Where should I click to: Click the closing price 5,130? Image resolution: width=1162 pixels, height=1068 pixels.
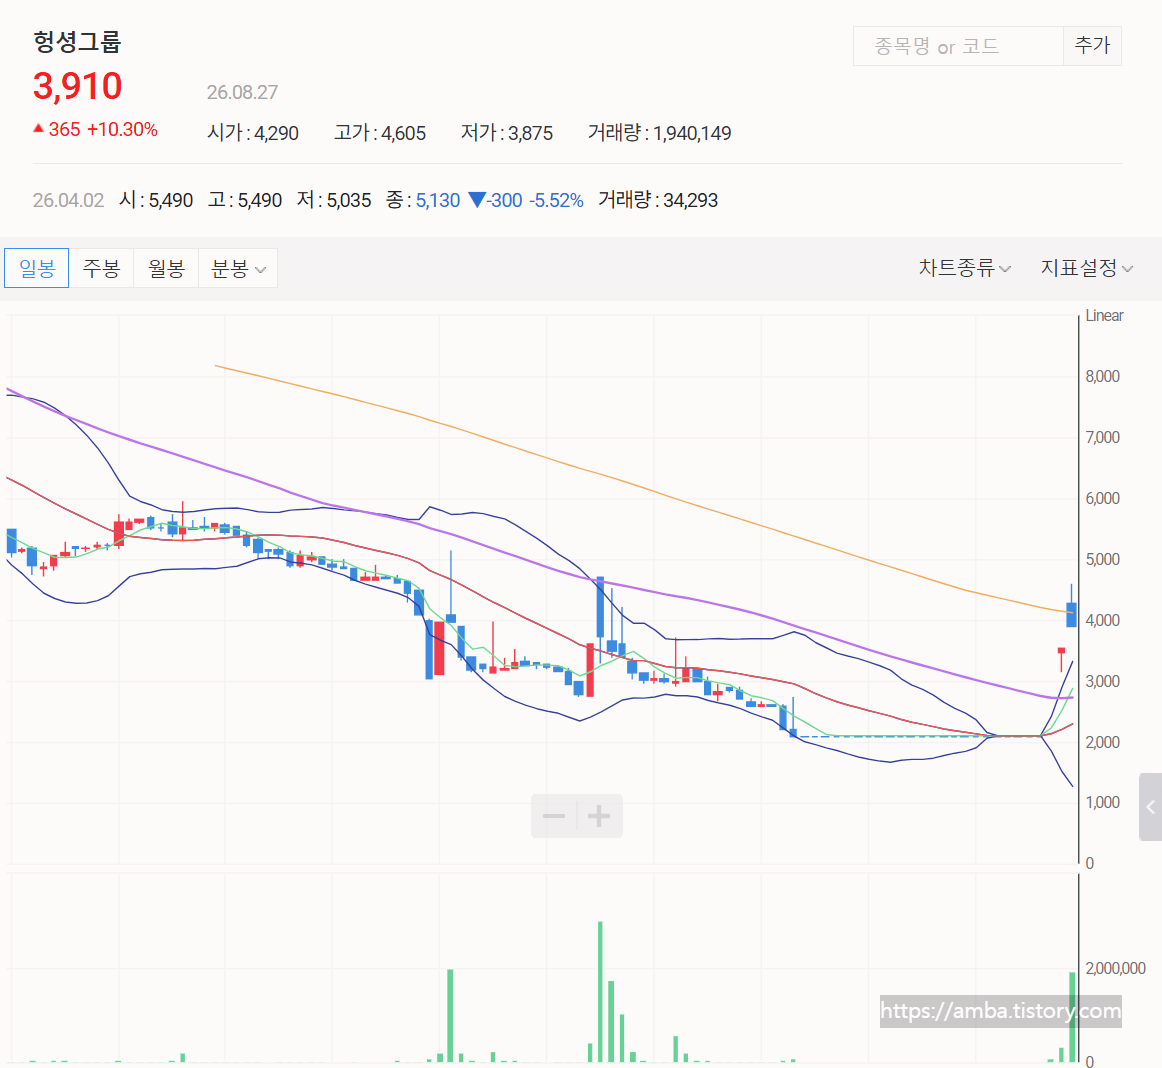click(x=438, y=201)
